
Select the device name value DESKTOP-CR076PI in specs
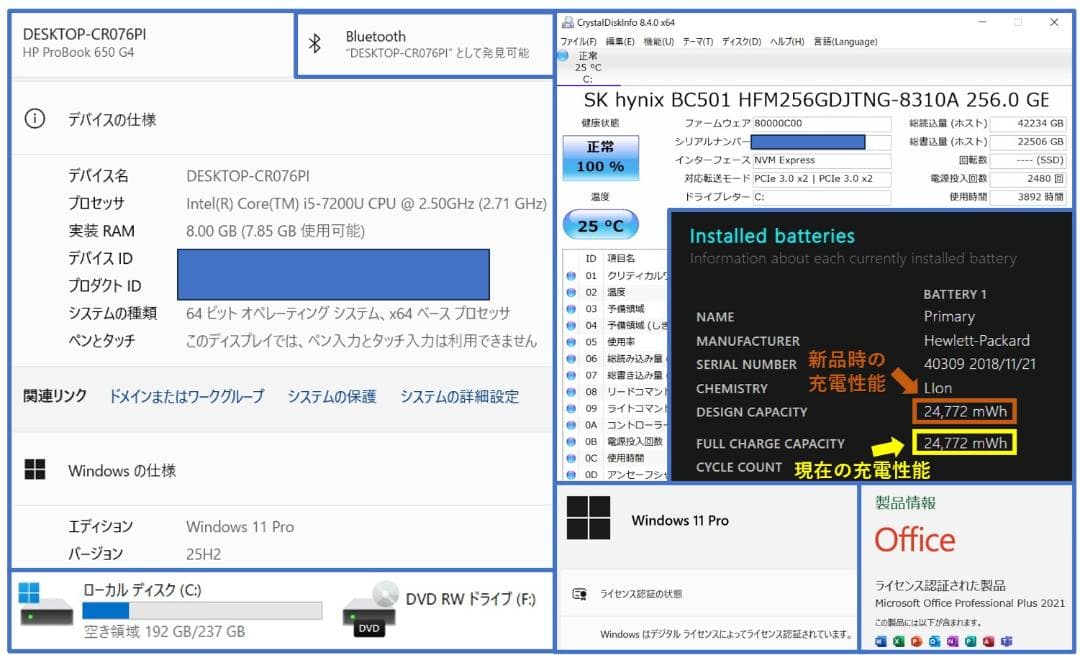click(248, 176)
